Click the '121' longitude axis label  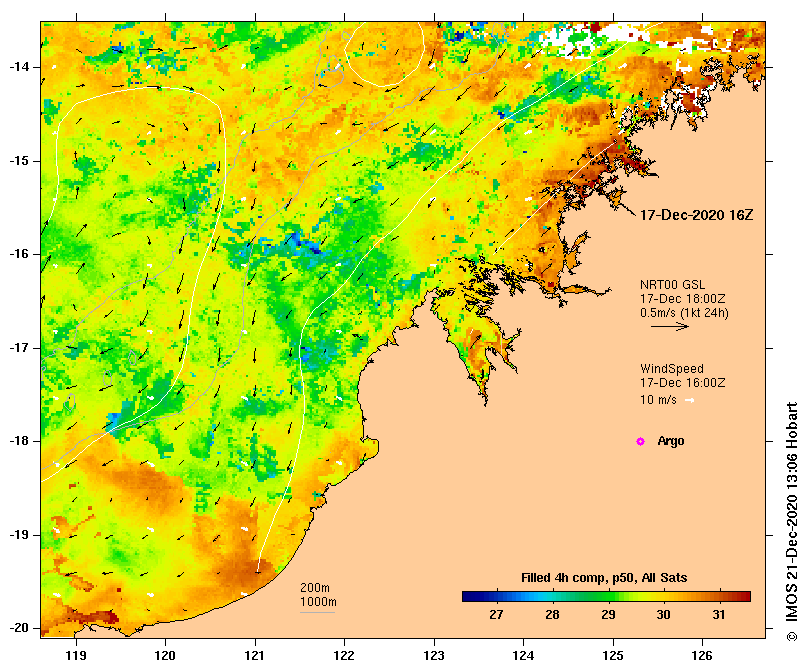255,655
